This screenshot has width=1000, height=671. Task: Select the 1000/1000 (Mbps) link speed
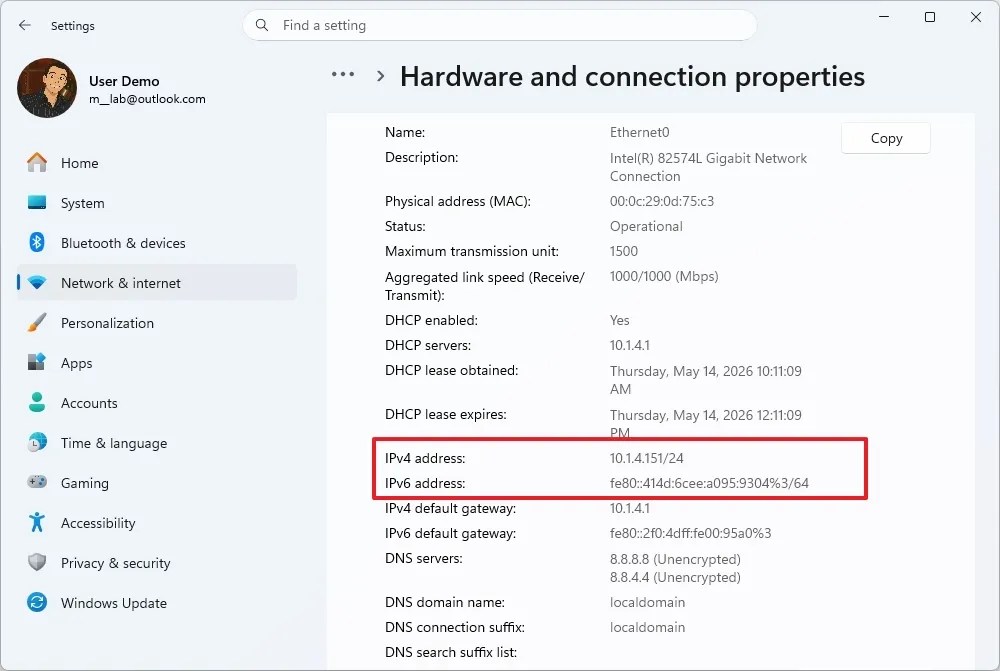(x=664, y=276)
